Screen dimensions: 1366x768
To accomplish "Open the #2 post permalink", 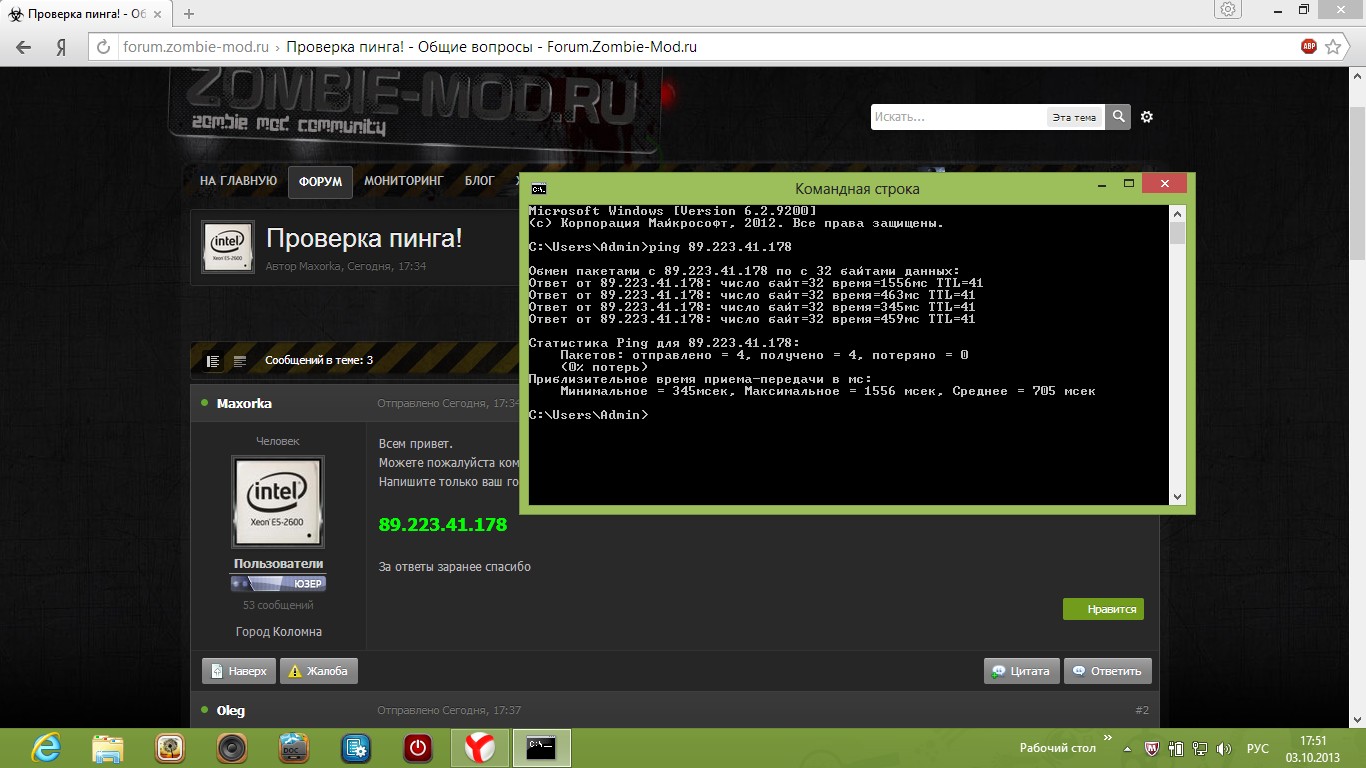I will tap(1142, 710).
